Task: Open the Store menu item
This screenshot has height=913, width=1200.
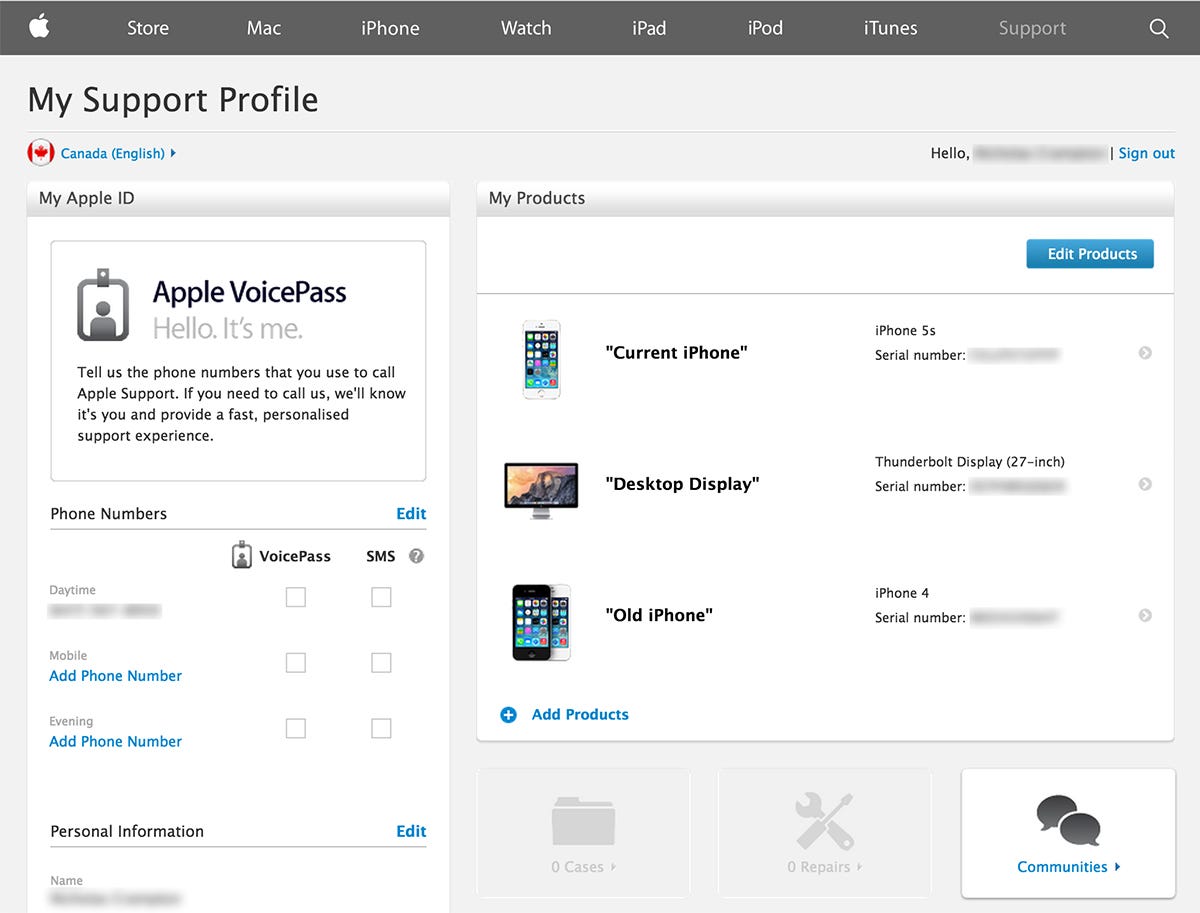Action: [148, 28]
